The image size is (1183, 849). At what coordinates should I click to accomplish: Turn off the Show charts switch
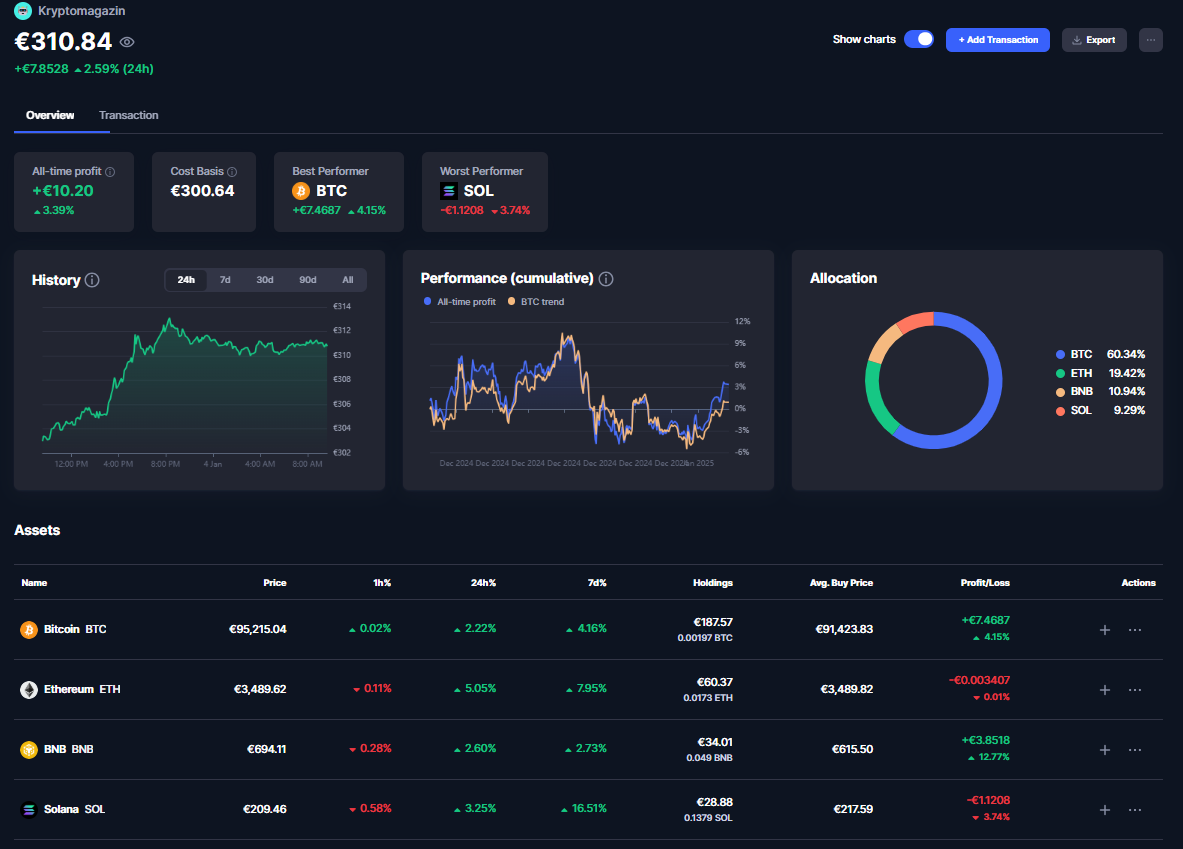(918, 39)
